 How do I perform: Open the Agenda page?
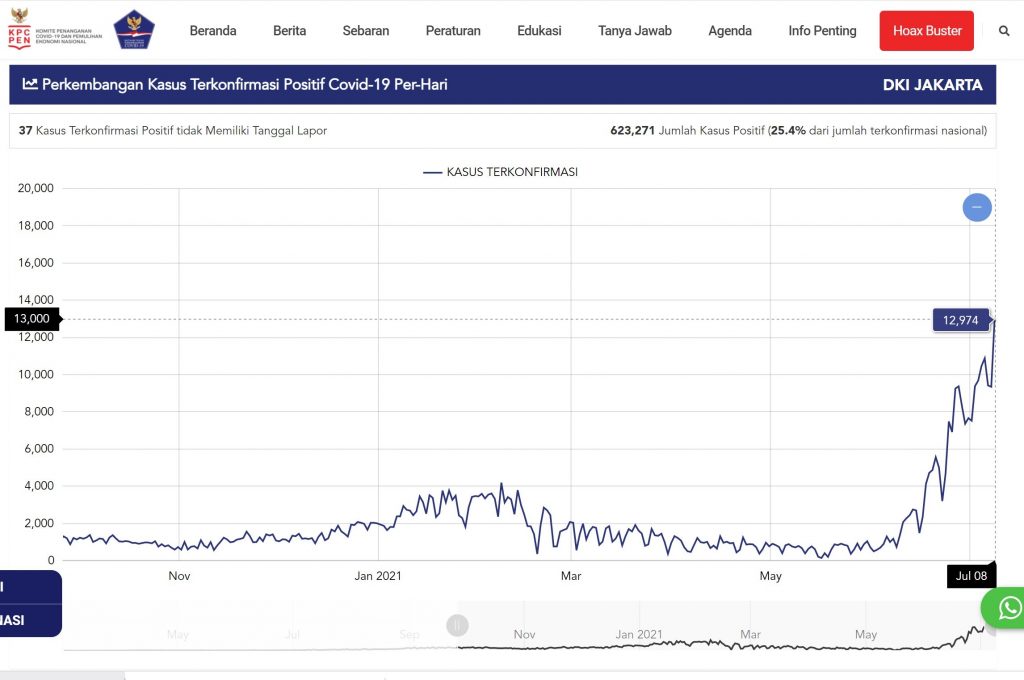[x=730, y=31]
